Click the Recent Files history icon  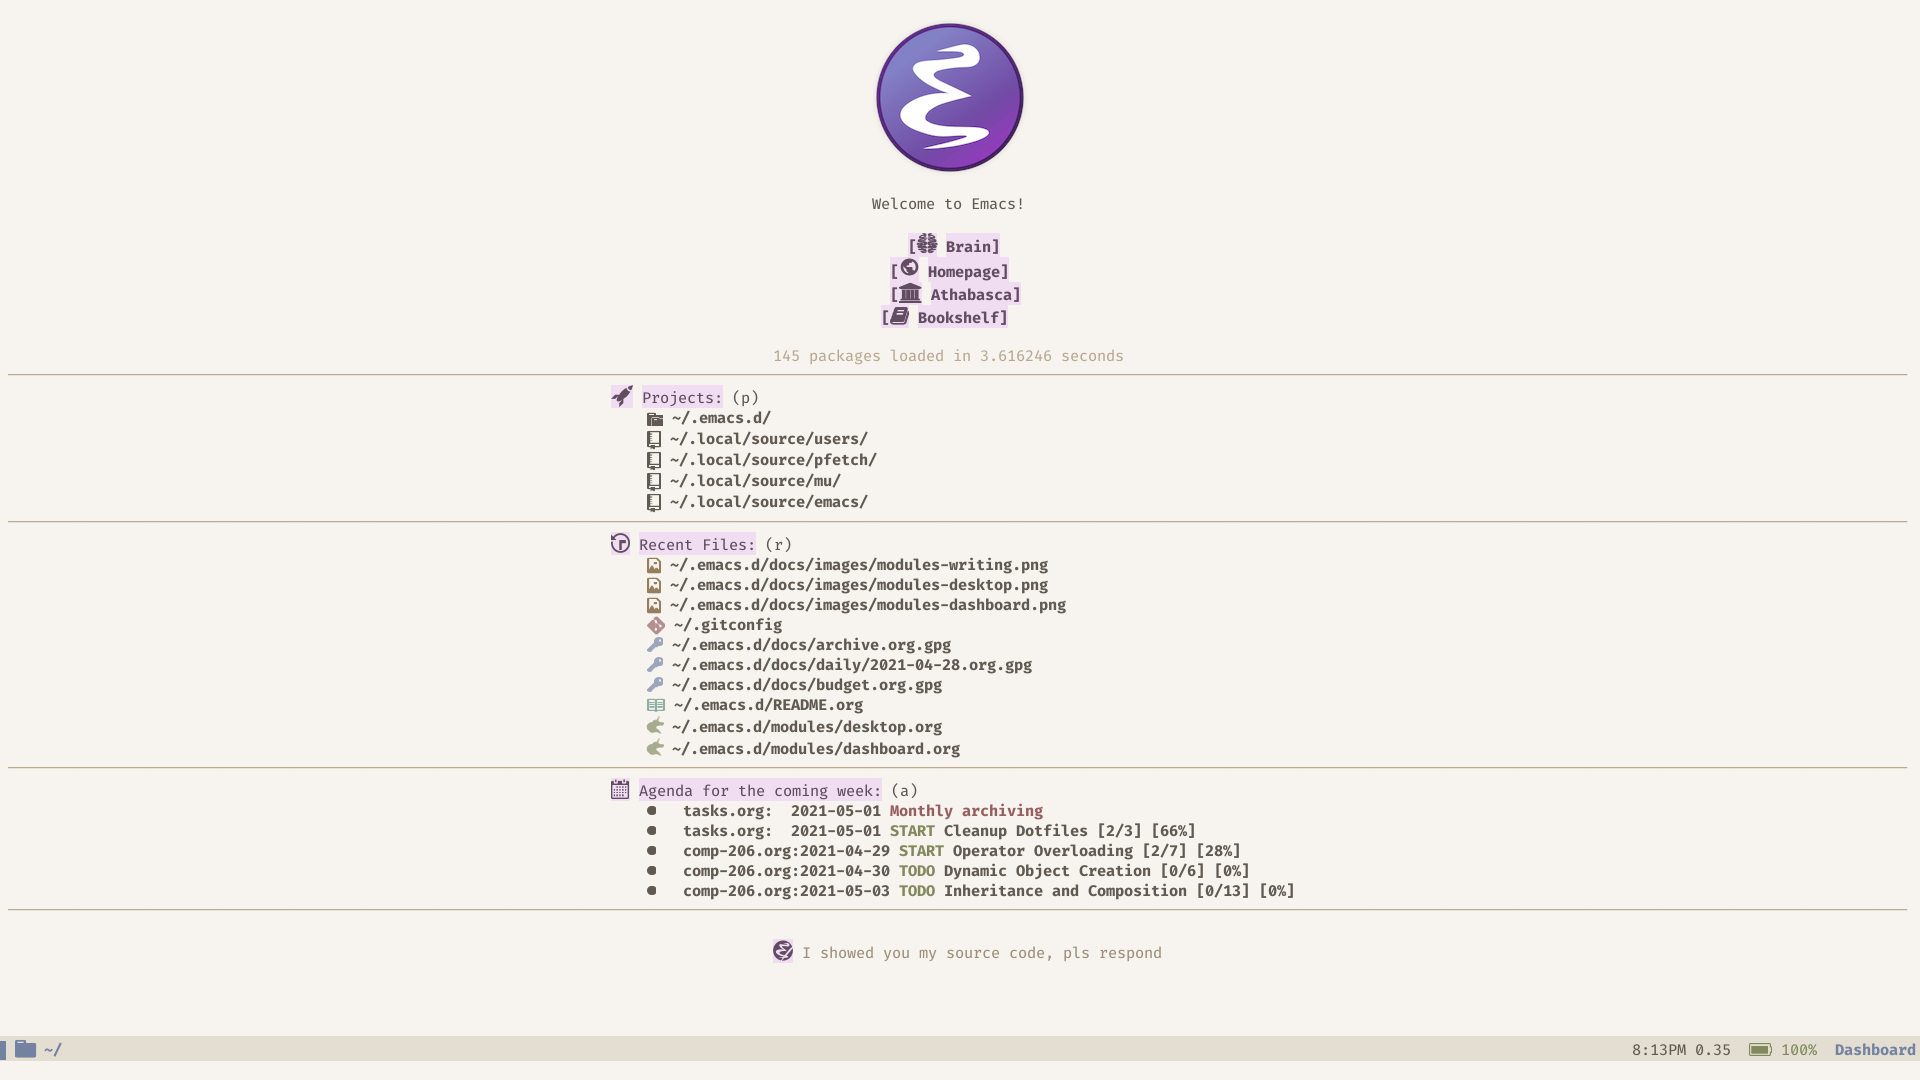(620, 543)
